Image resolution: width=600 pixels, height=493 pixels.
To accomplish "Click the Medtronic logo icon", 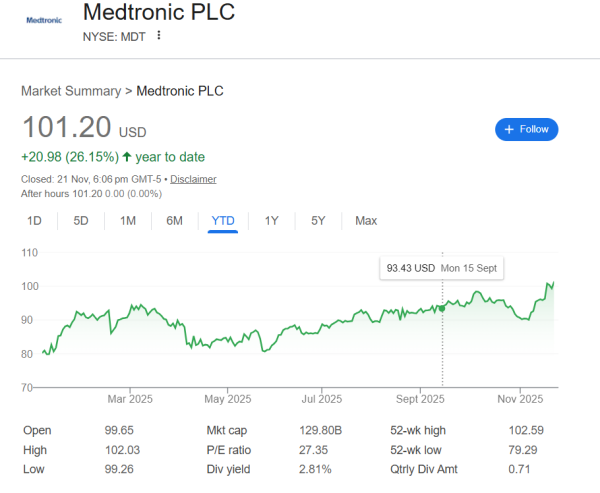I will (43, 21).
